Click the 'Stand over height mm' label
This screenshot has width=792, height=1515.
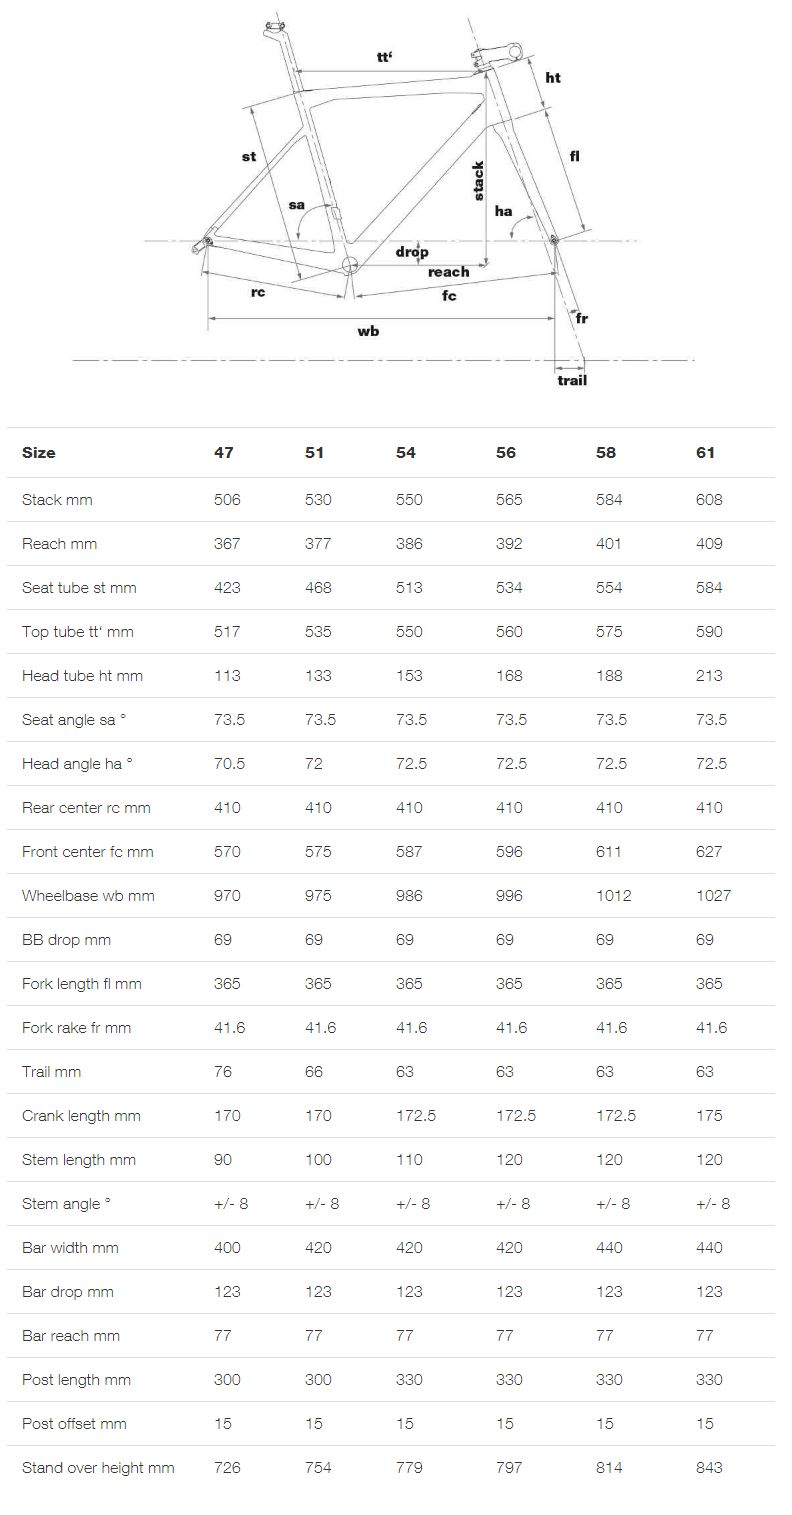click(x=98, y=1468)
